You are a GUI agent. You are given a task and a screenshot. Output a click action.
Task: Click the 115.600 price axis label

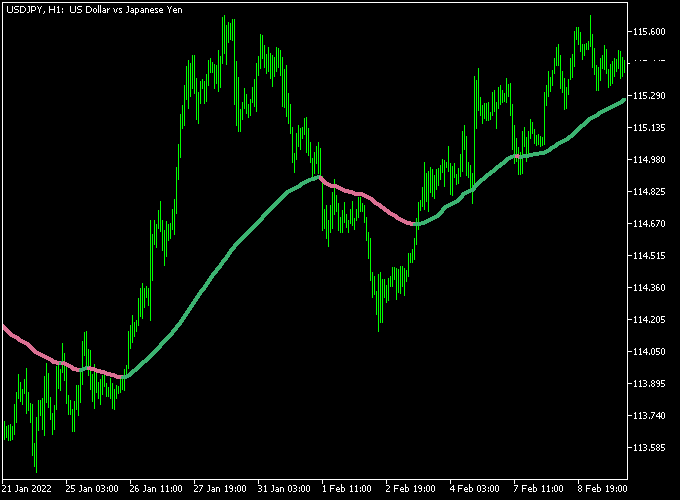point(651,32)
